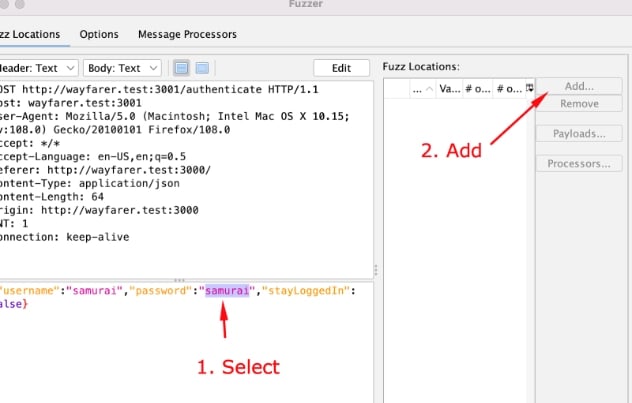Open the Options tab
The width and height of the screenshot is (632, 403).
99,34
